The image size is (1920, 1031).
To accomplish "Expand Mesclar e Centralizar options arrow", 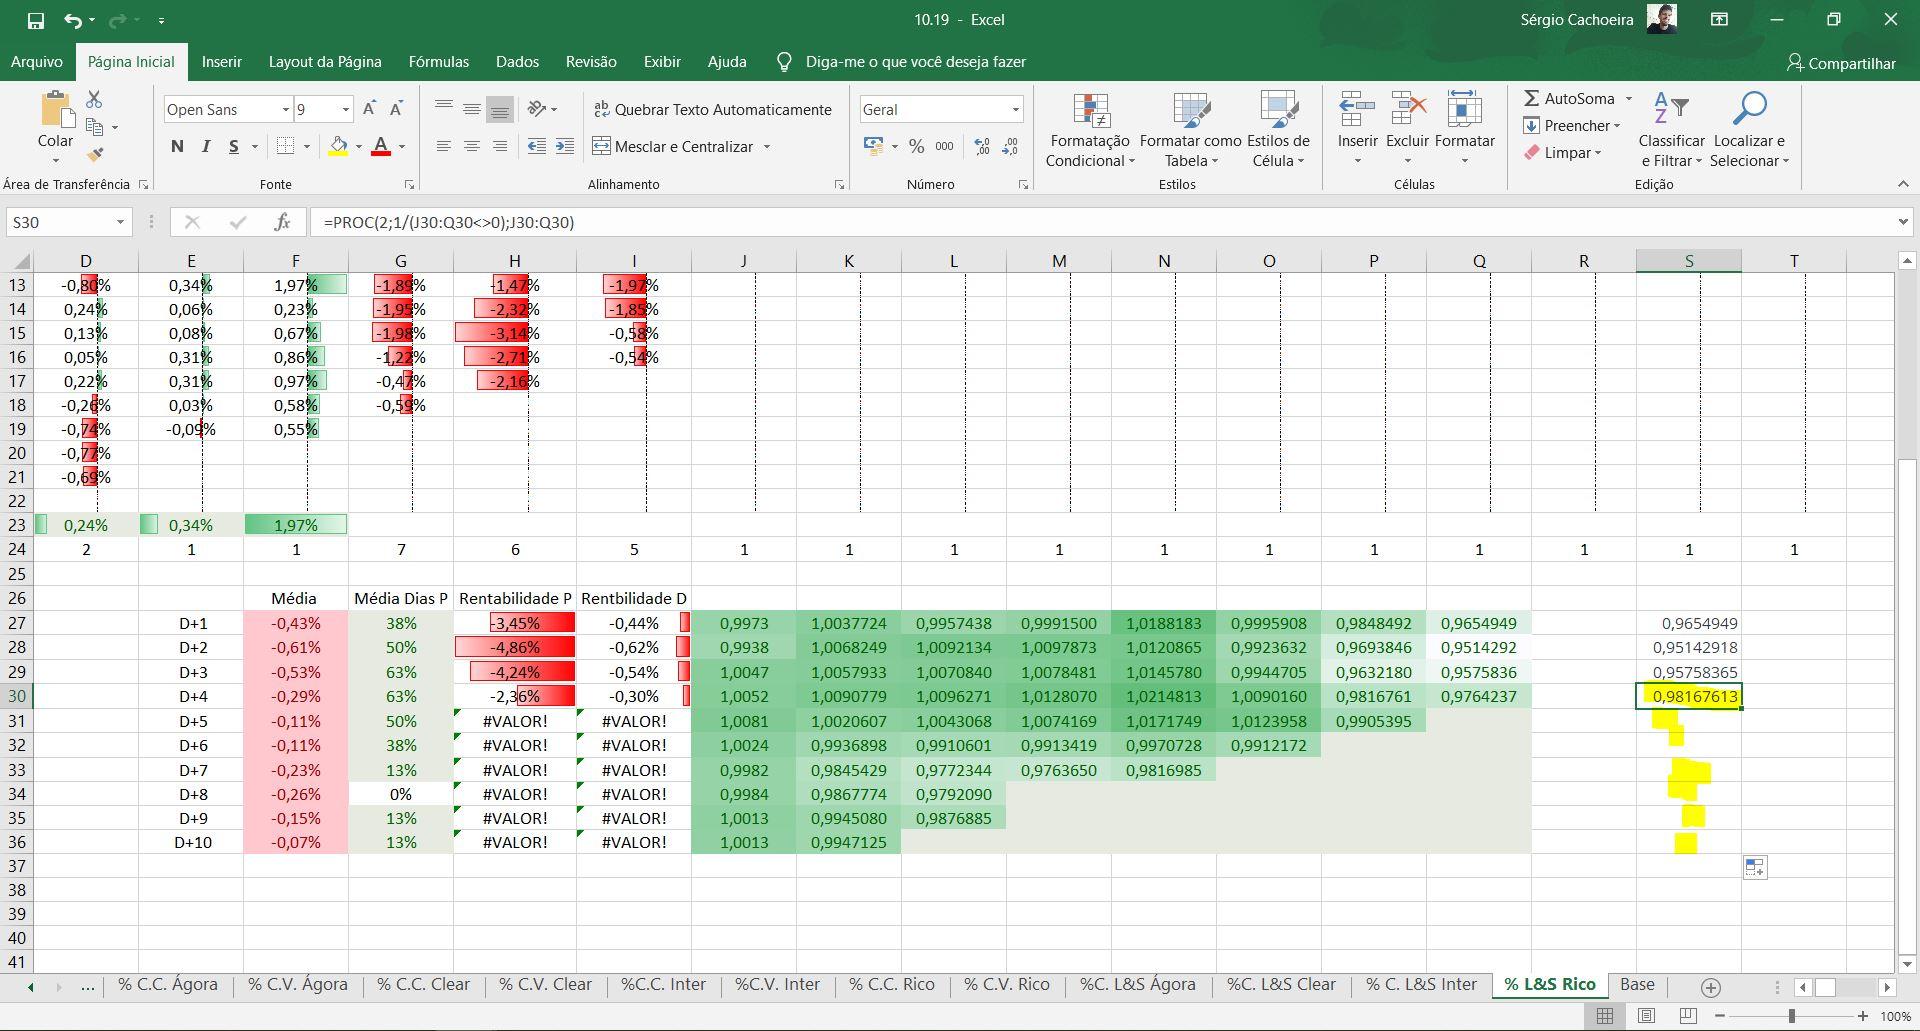I will point(767,146).
